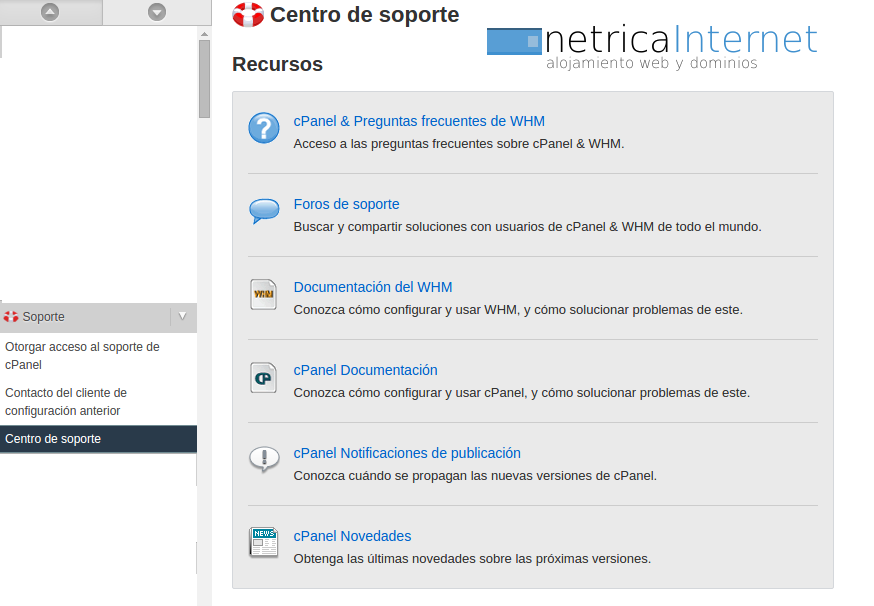Click the cPanel documentation file icon
874x606 pixels.
click(264, 377)
